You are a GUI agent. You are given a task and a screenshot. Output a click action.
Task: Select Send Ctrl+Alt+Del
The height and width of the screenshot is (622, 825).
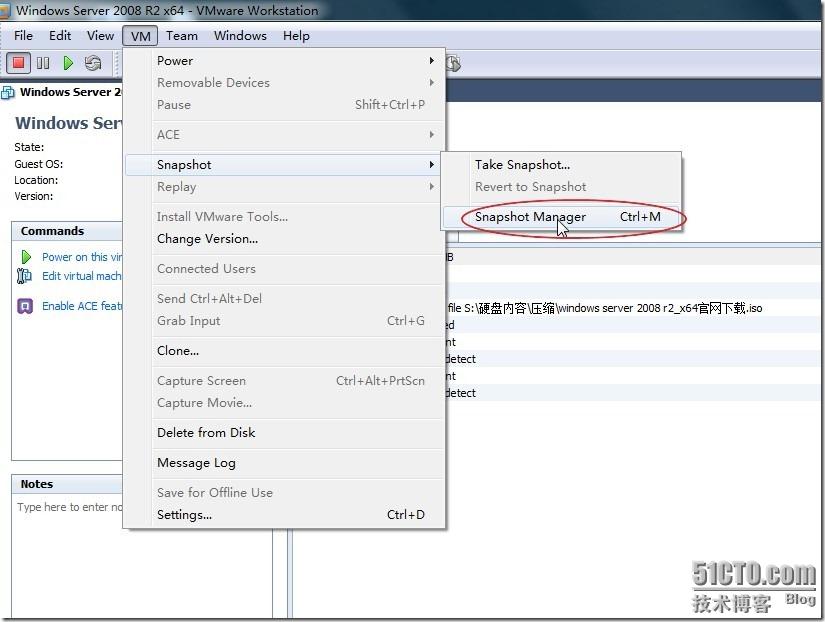click(285, 299)
